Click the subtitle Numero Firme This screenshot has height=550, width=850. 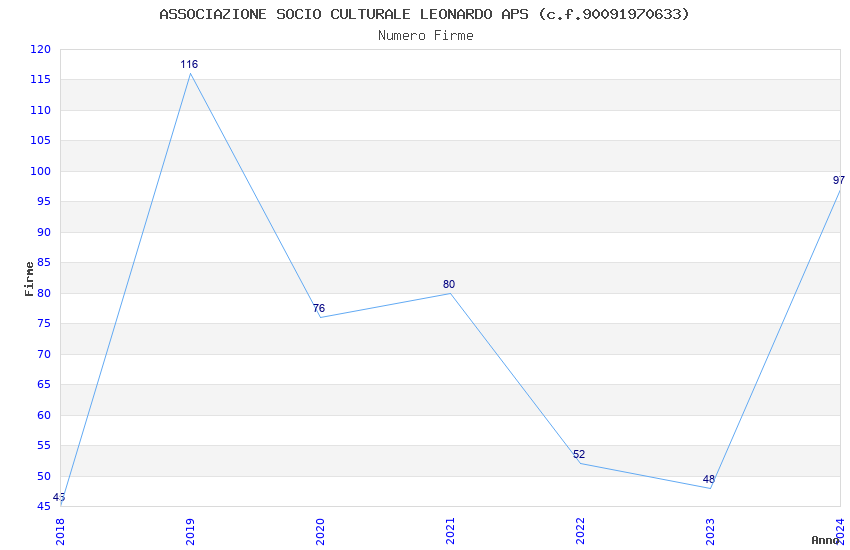tap(426, 36)
